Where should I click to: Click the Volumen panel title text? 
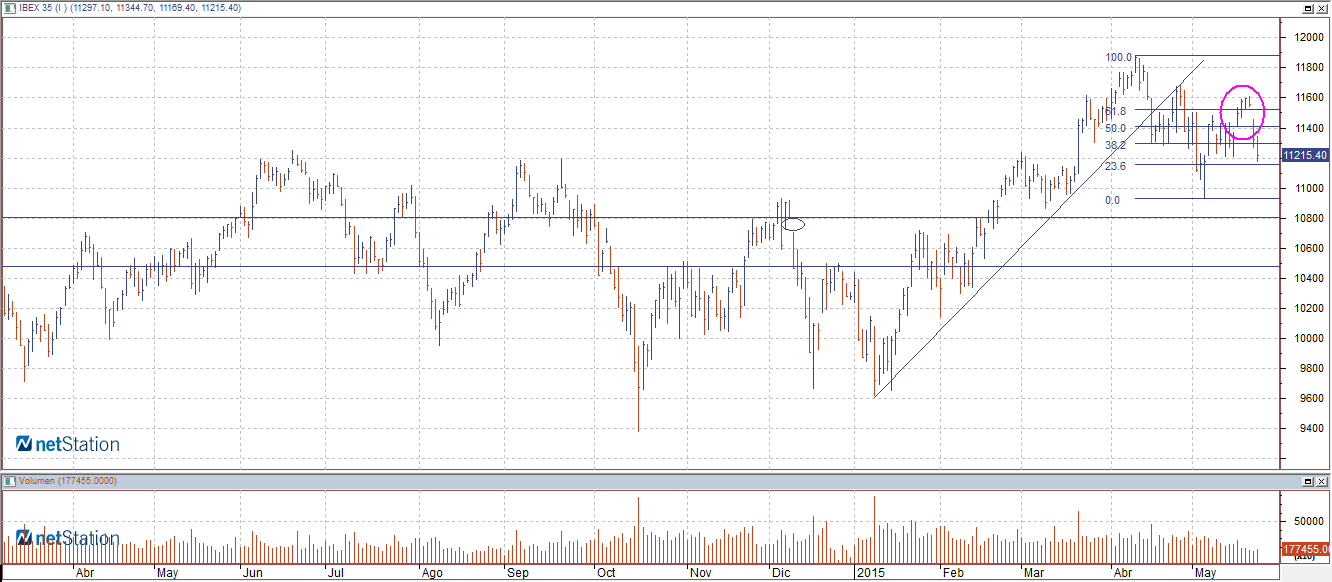tap(62, 481)
